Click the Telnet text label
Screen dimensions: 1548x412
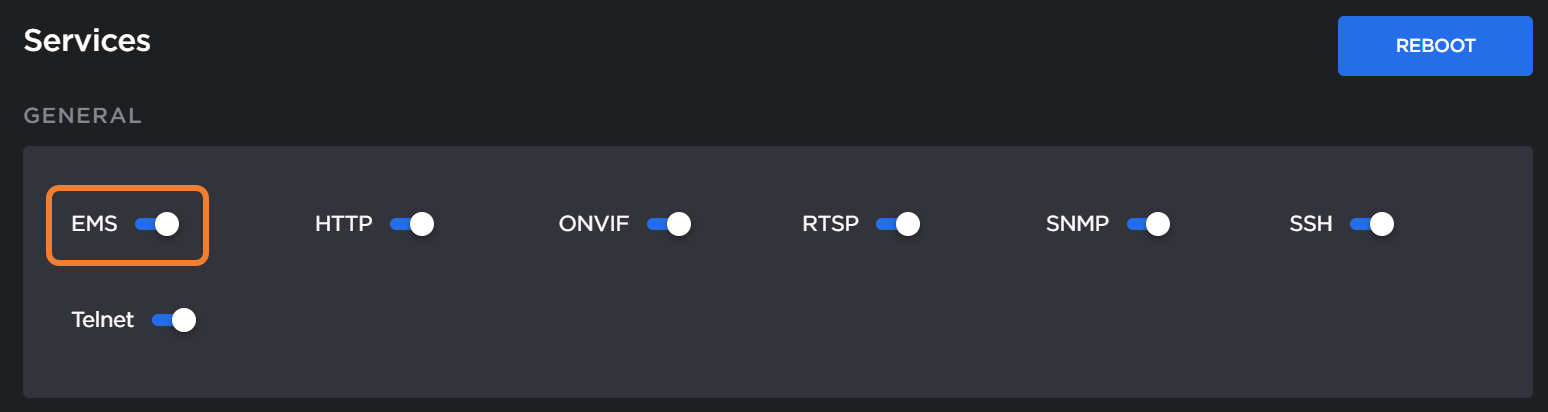click(x=103, y=320)
